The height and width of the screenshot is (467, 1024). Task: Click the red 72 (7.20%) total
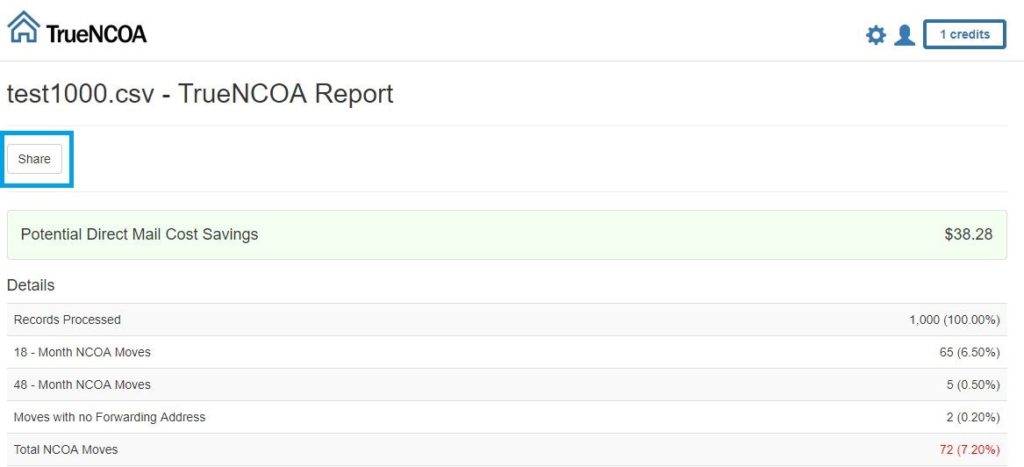point(969,450)
